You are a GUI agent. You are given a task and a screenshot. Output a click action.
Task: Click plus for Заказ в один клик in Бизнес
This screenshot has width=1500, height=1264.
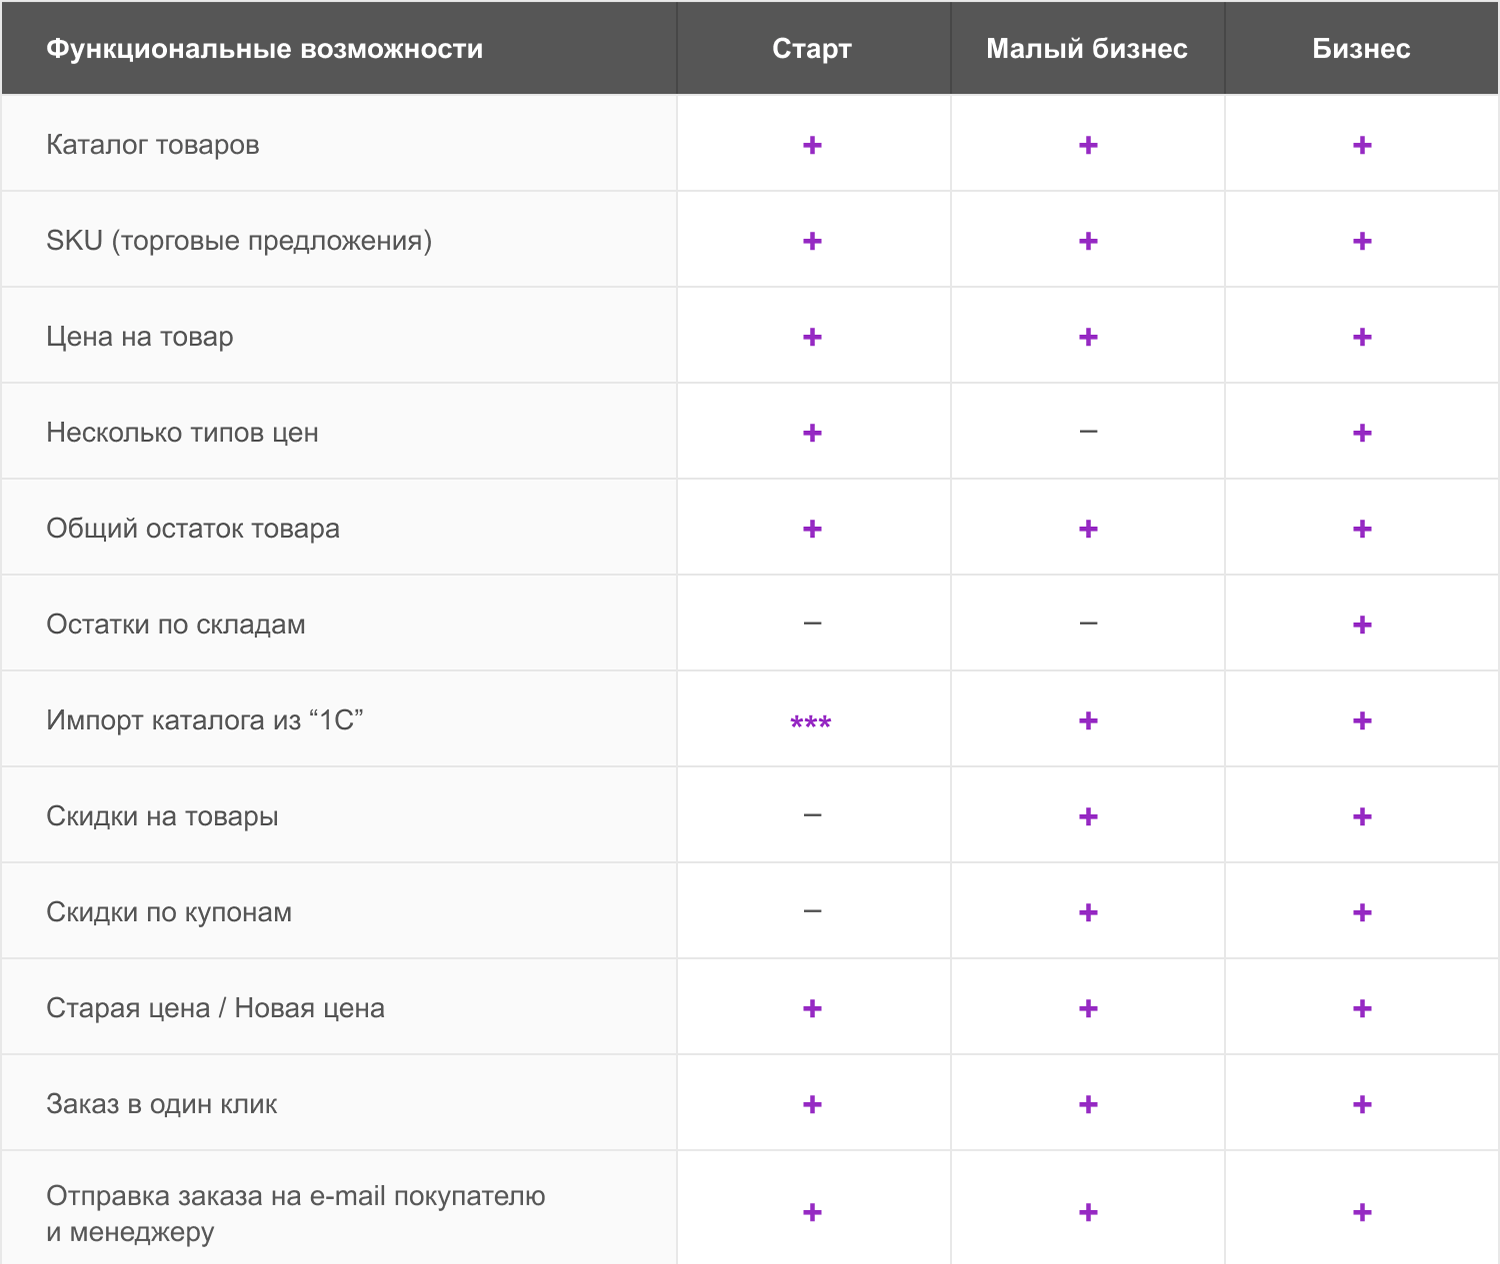coord(1362,1105)
